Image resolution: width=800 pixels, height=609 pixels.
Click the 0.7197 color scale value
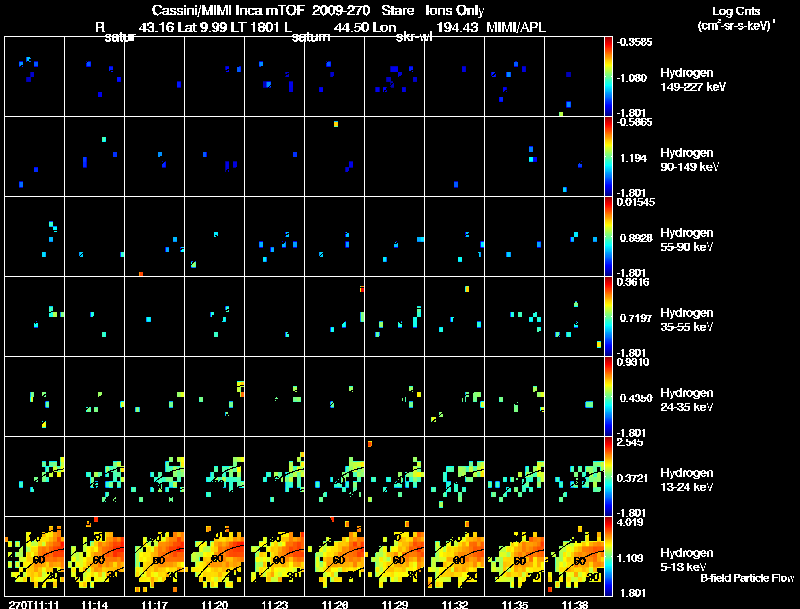pos(636,318)
